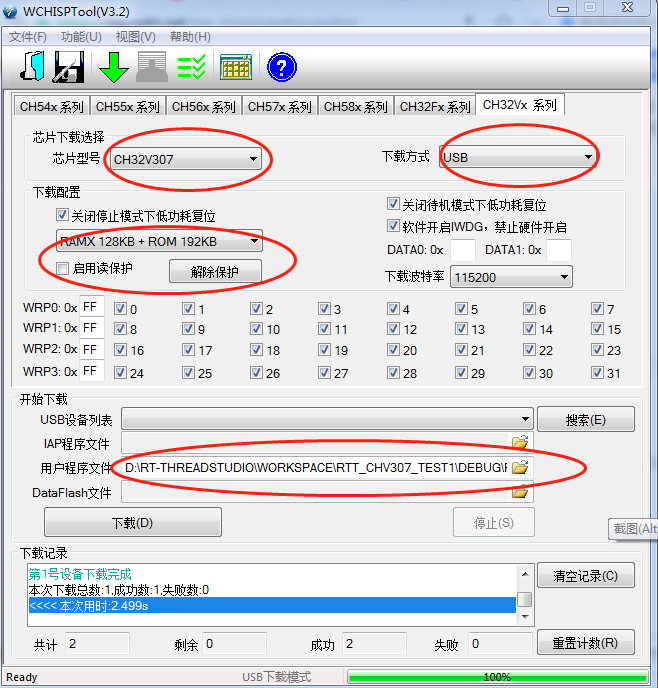Open the 文件(F) menu
Image resolution: width=658 pixels, height=688 pixels.
tap(28, 37)
